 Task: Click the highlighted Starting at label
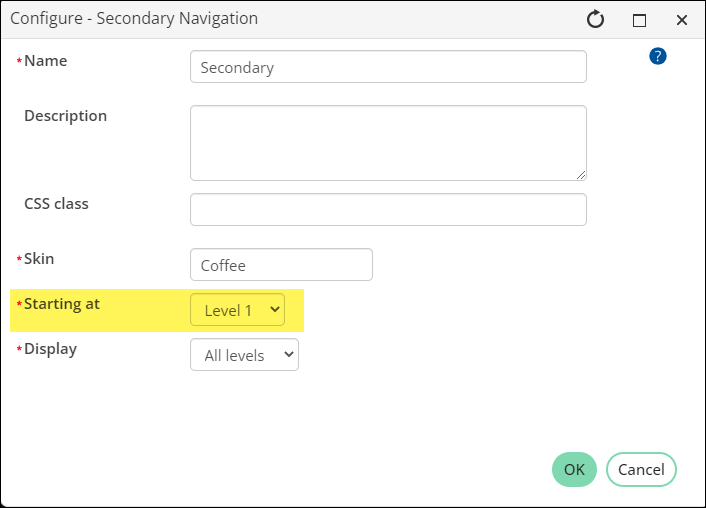[x=62, y=304]
